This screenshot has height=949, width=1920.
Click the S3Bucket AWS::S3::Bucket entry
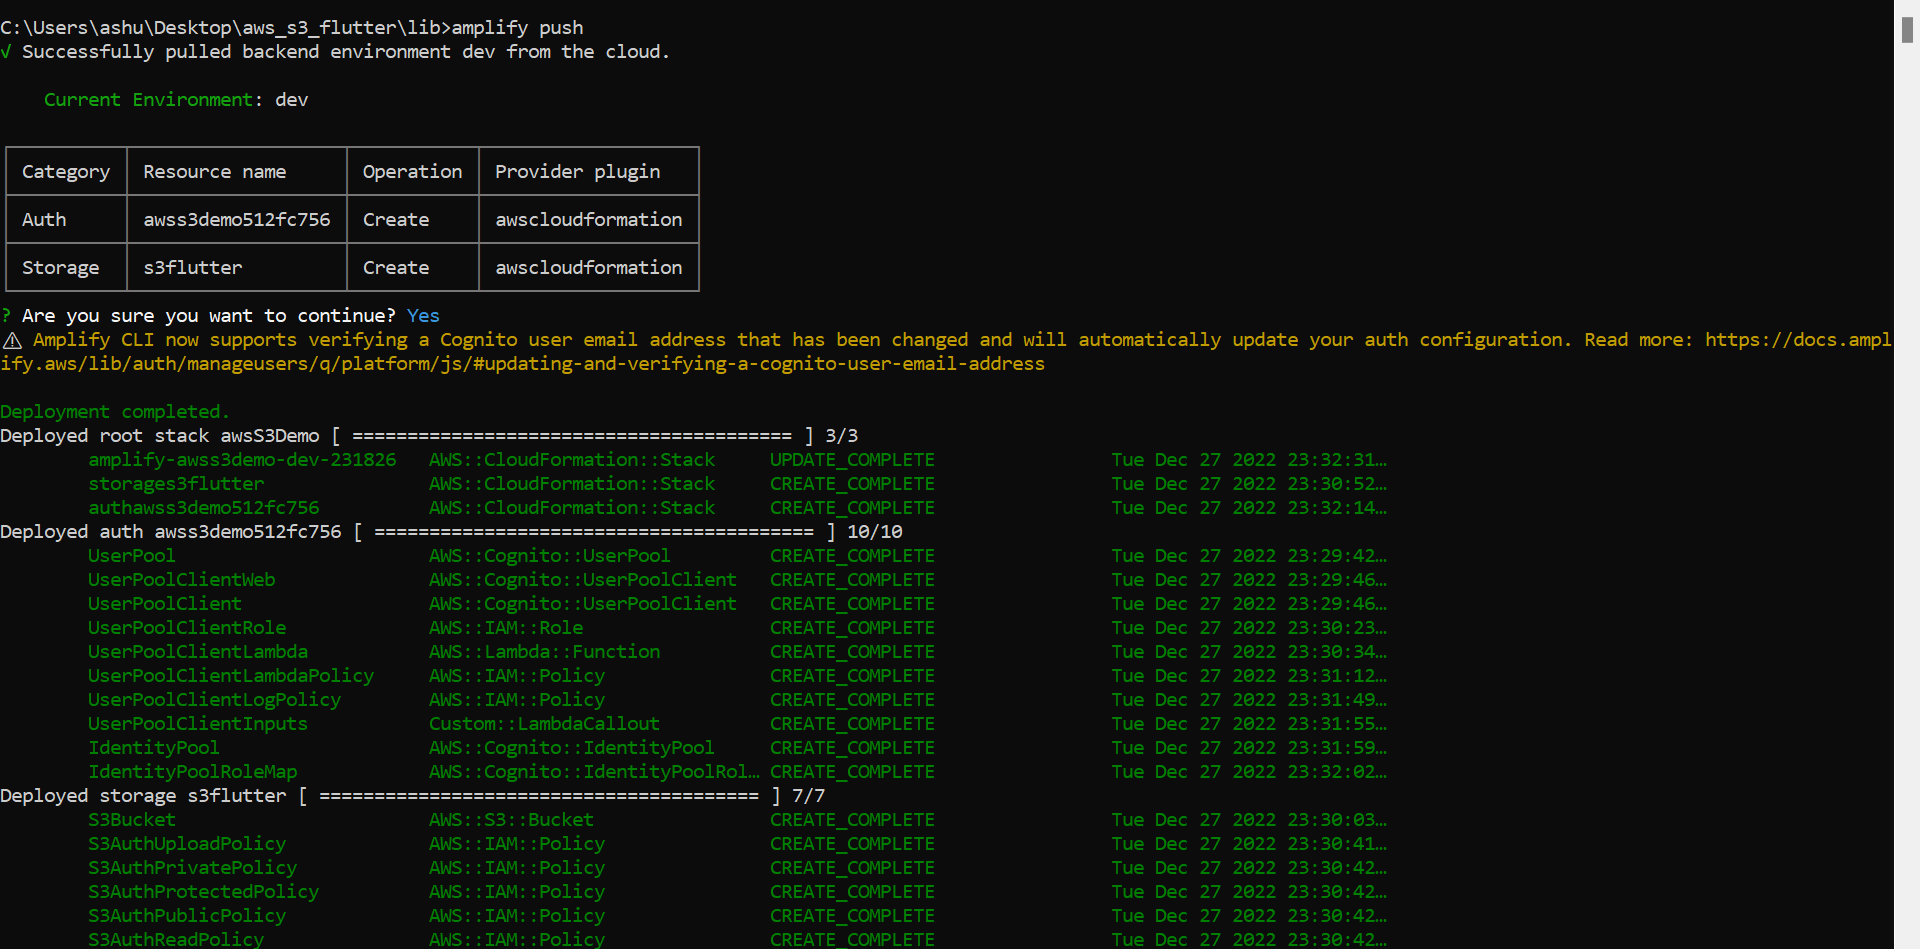[x=131, y=819]
